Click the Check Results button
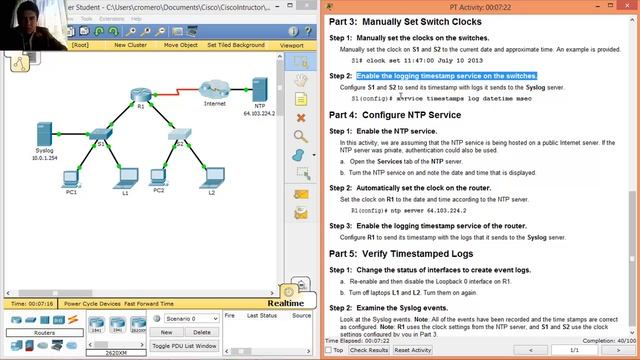The image size is (640, 360). (369, 350)
